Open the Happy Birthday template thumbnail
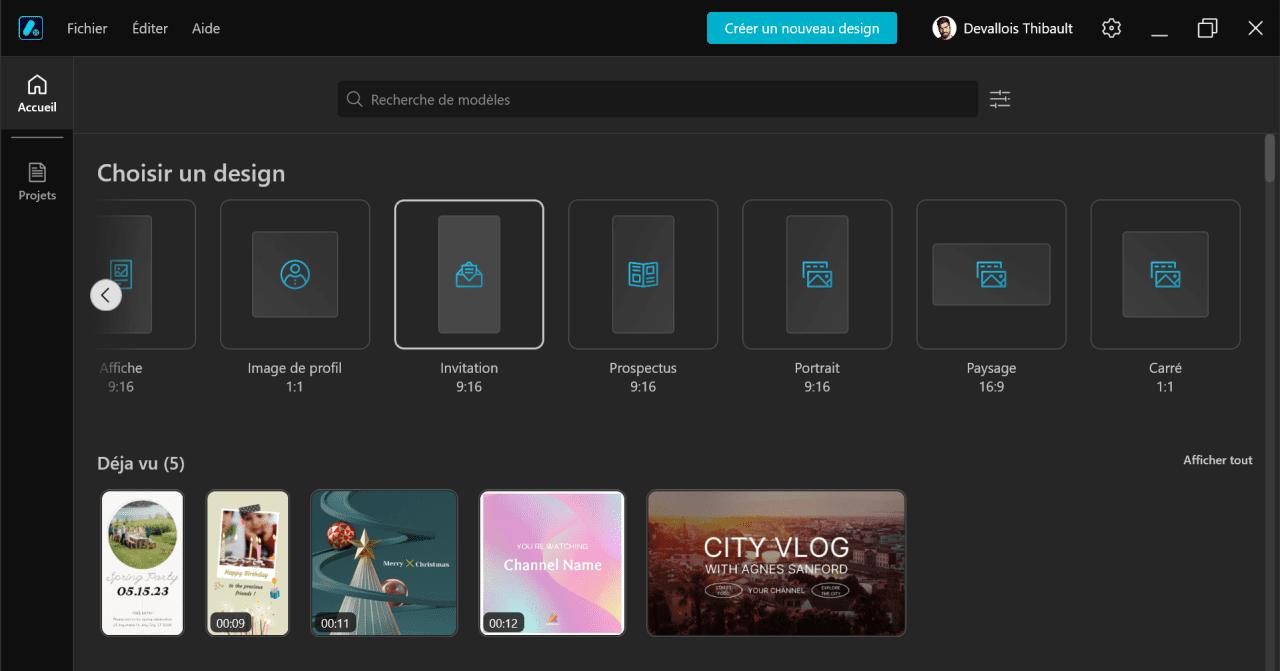1280x671 pixels. click(248, 563)
